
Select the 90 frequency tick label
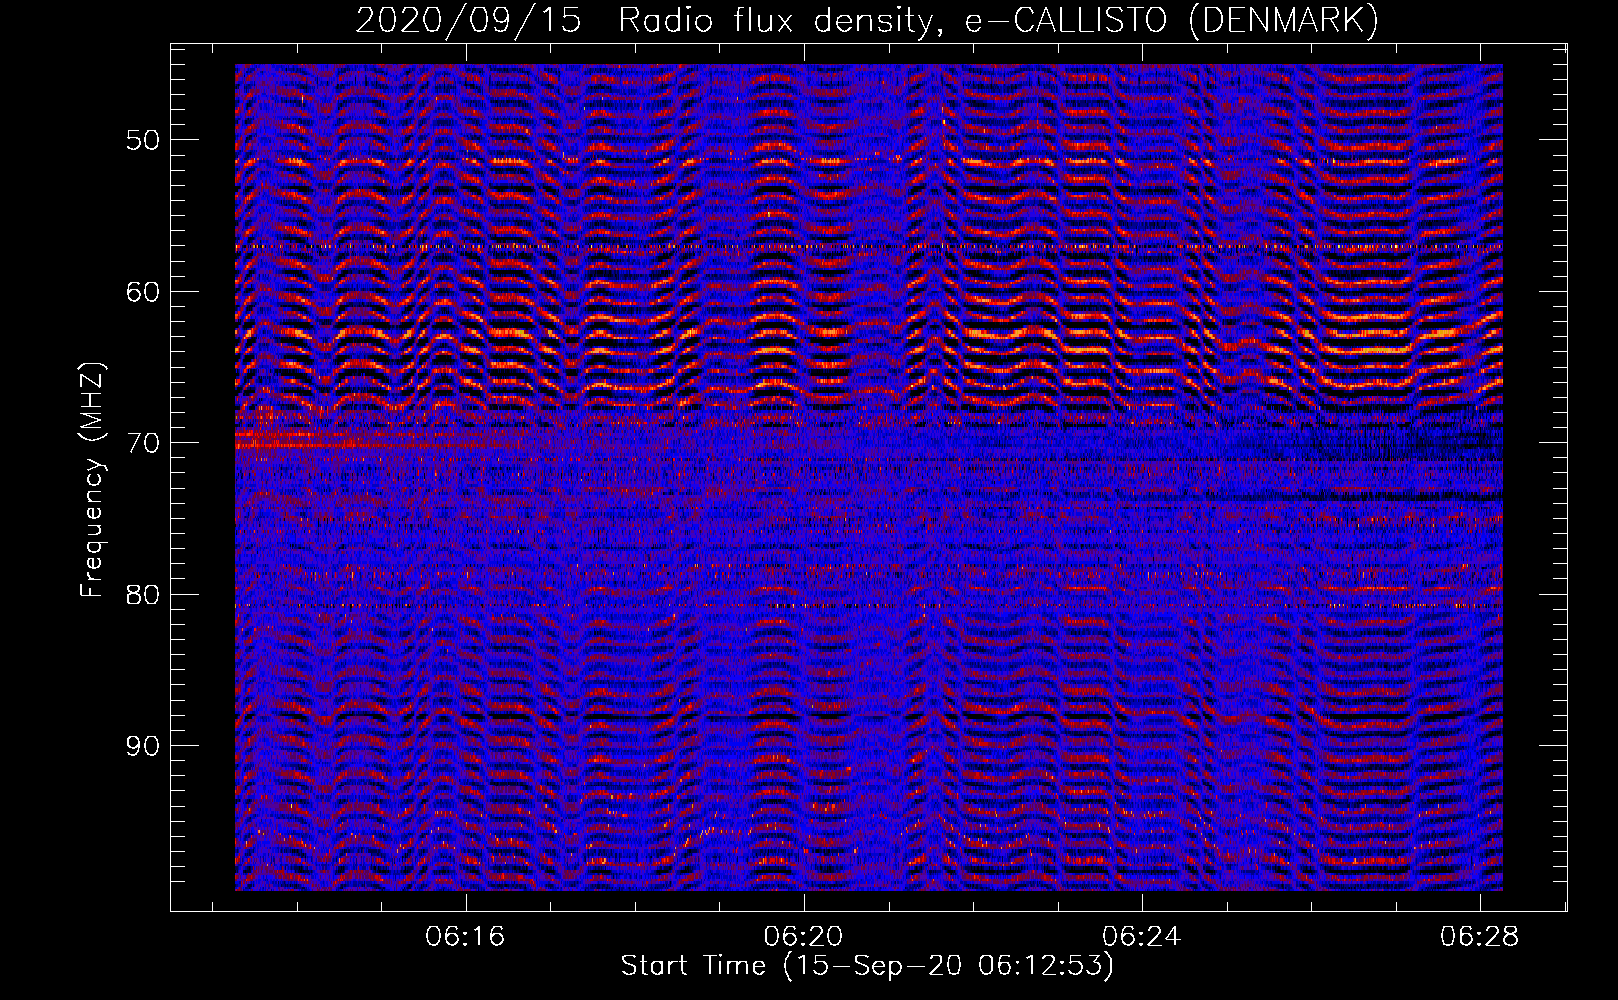coord(143,746)
